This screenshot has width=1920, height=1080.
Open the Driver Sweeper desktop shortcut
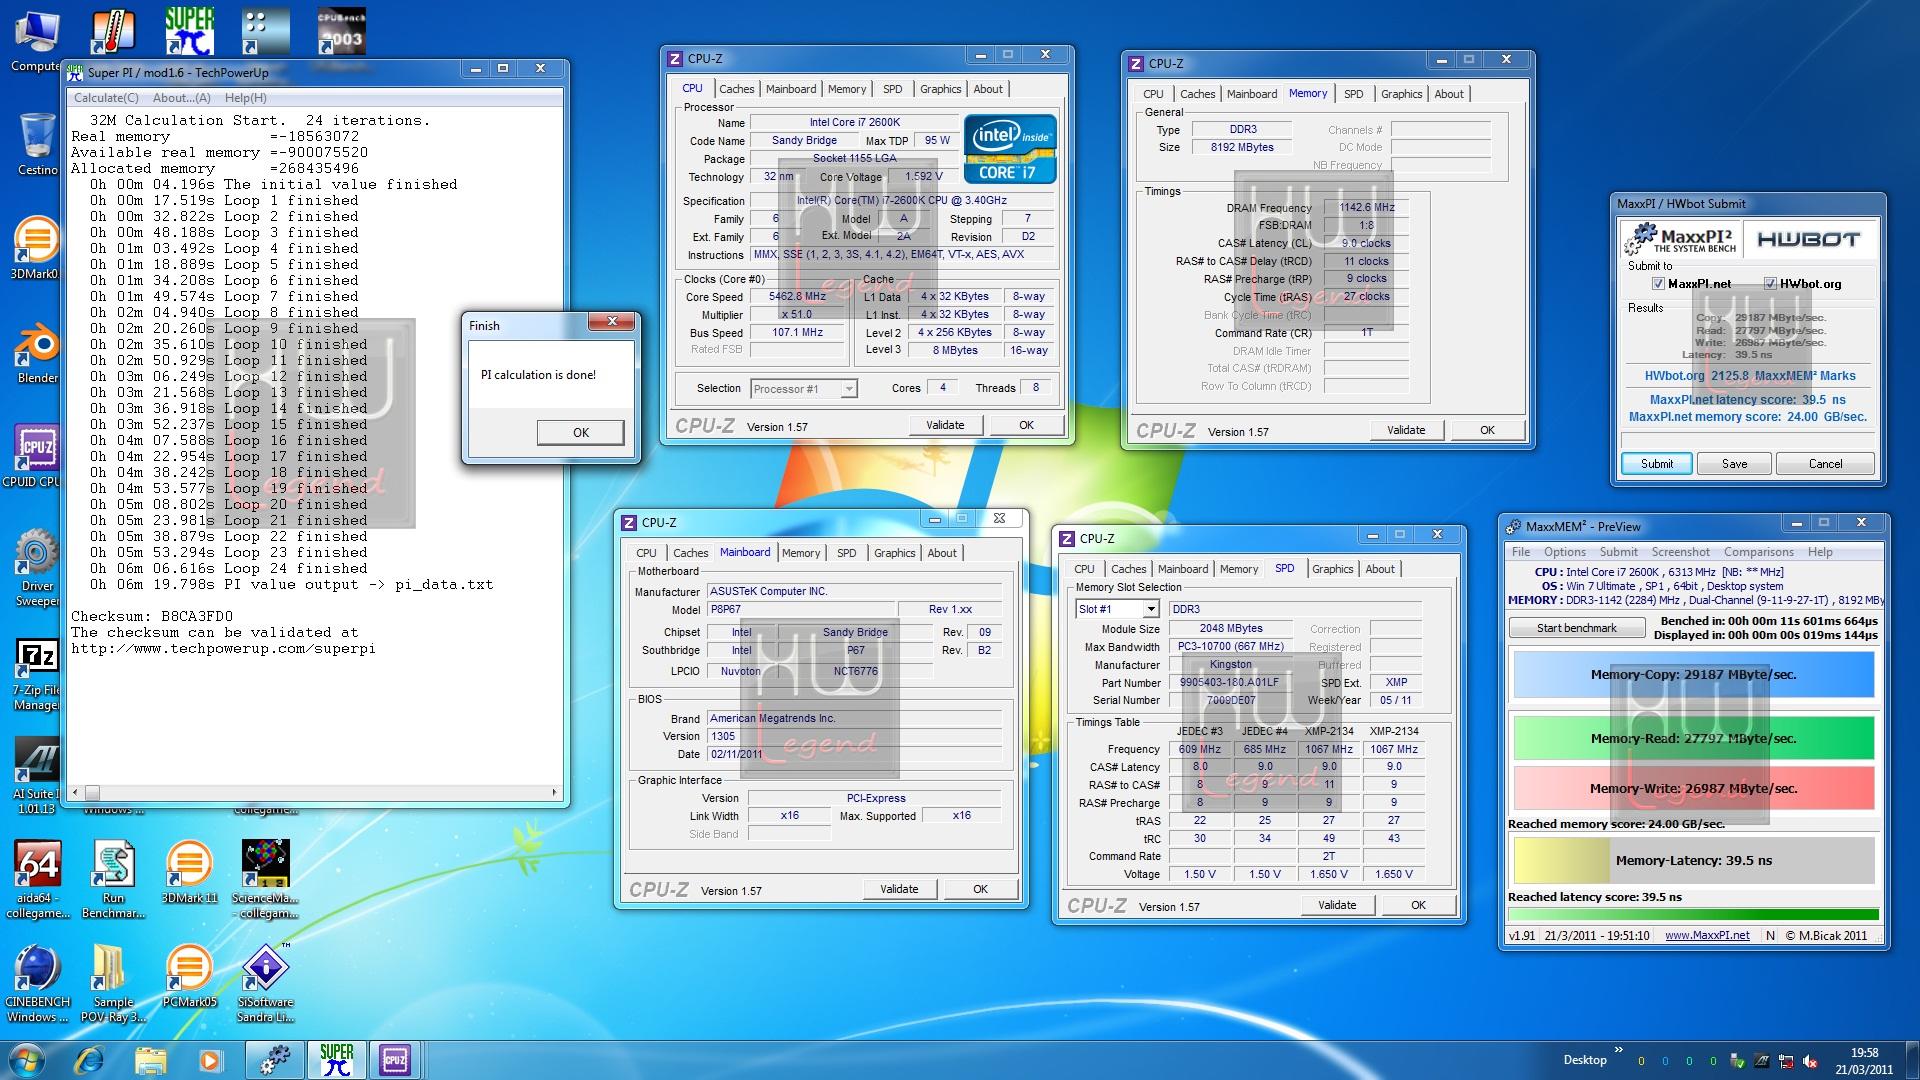[x=37, y=568]
